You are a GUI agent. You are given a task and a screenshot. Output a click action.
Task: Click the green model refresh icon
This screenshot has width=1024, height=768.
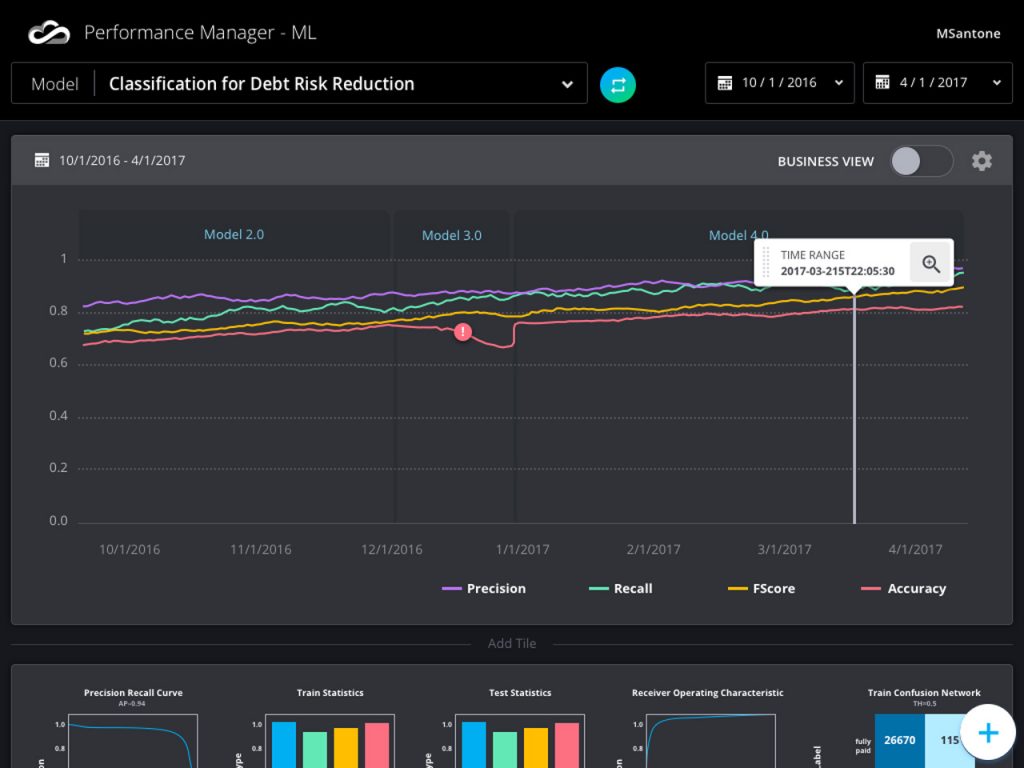(617, 84)
